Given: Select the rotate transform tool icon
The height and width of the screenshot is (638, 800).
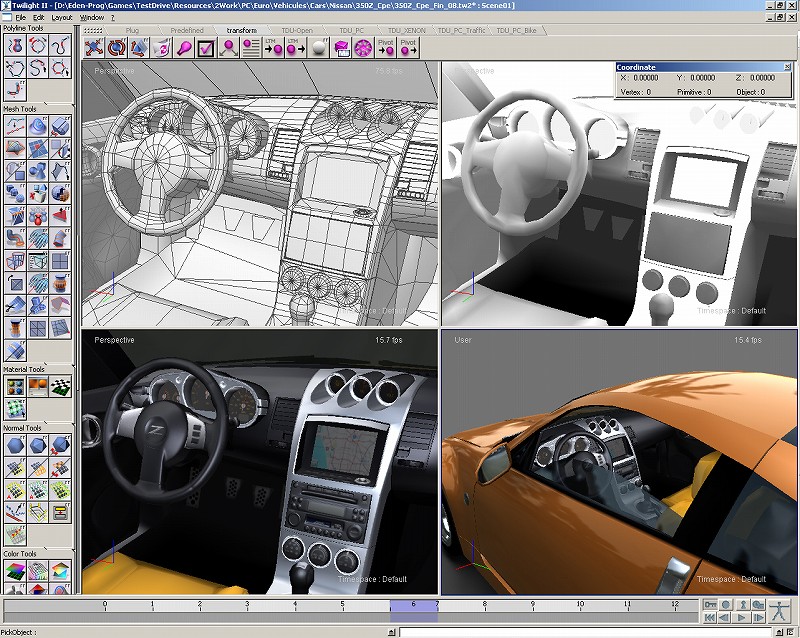Looking at the screenshot, I should 116,47.
